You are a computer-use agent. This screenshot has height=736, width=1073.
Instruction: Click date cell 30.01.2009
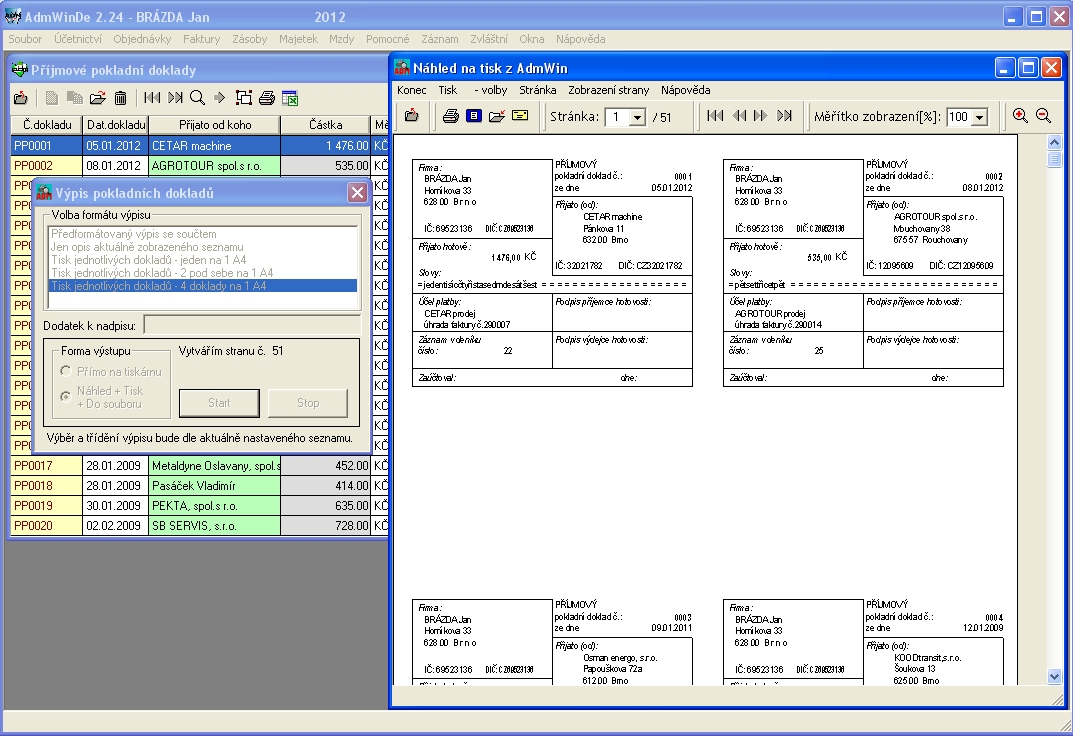pyautogui.click(x=116, y=505)
